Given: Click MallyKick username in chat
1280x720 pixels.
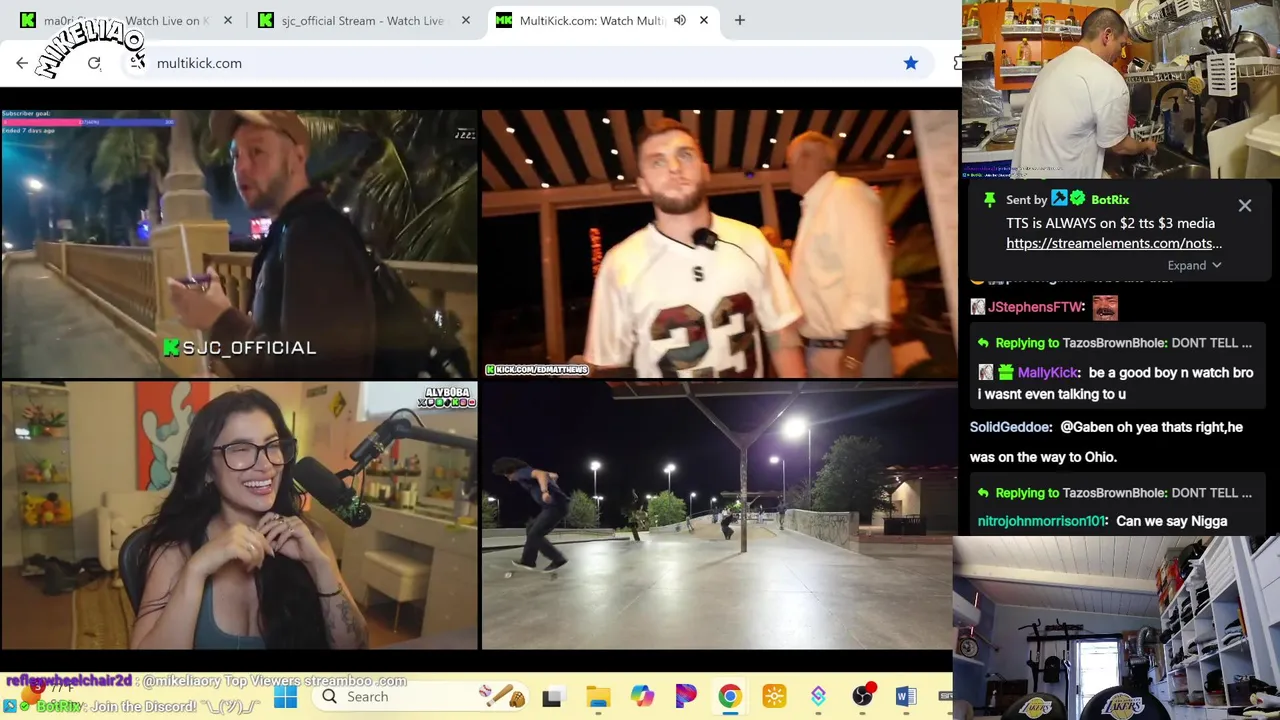Looking at the screenshot, I should click(x=1048, y=372).
